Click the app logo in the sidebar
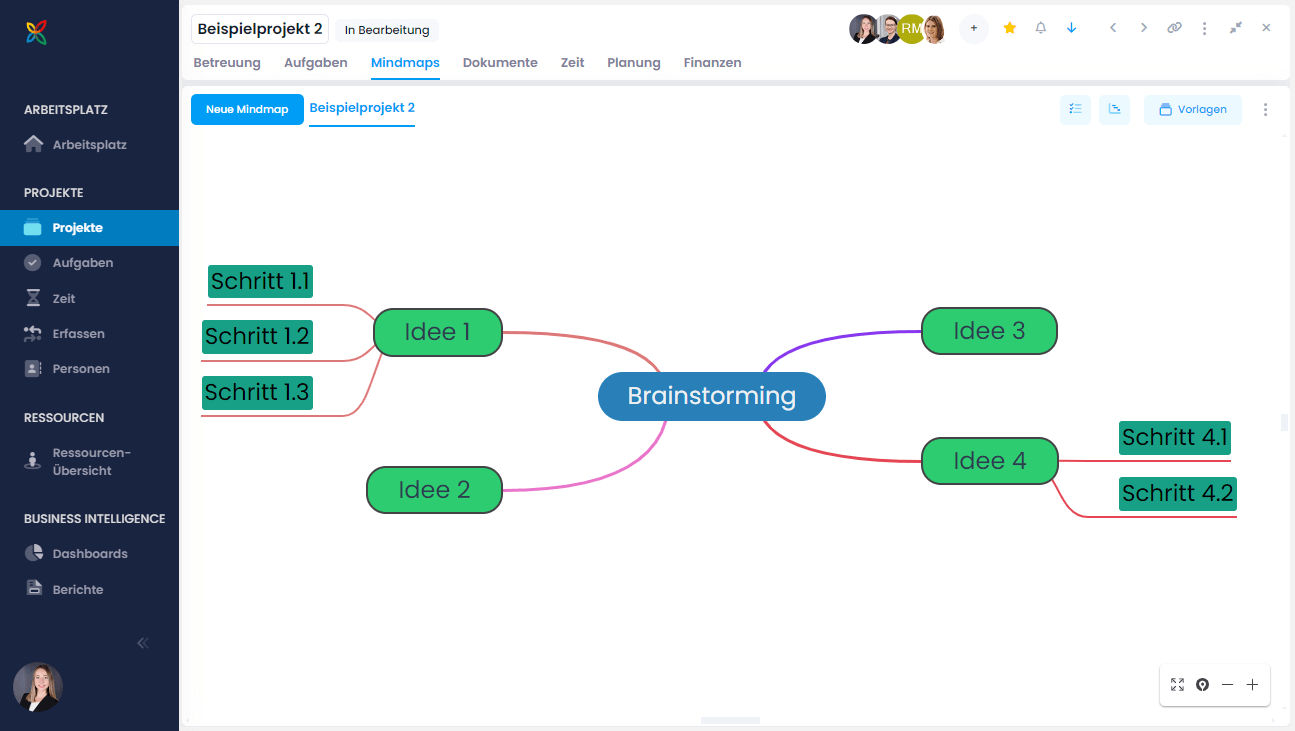1295x731 pixels. coord(37,33)
